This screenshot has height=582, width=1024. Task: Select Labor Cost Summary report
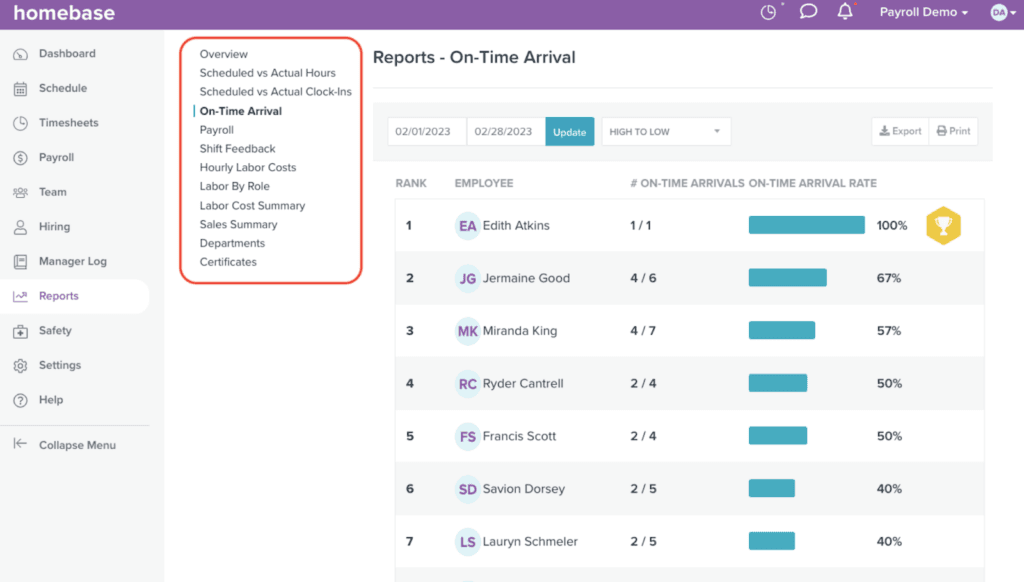click(x=252, y=206)
